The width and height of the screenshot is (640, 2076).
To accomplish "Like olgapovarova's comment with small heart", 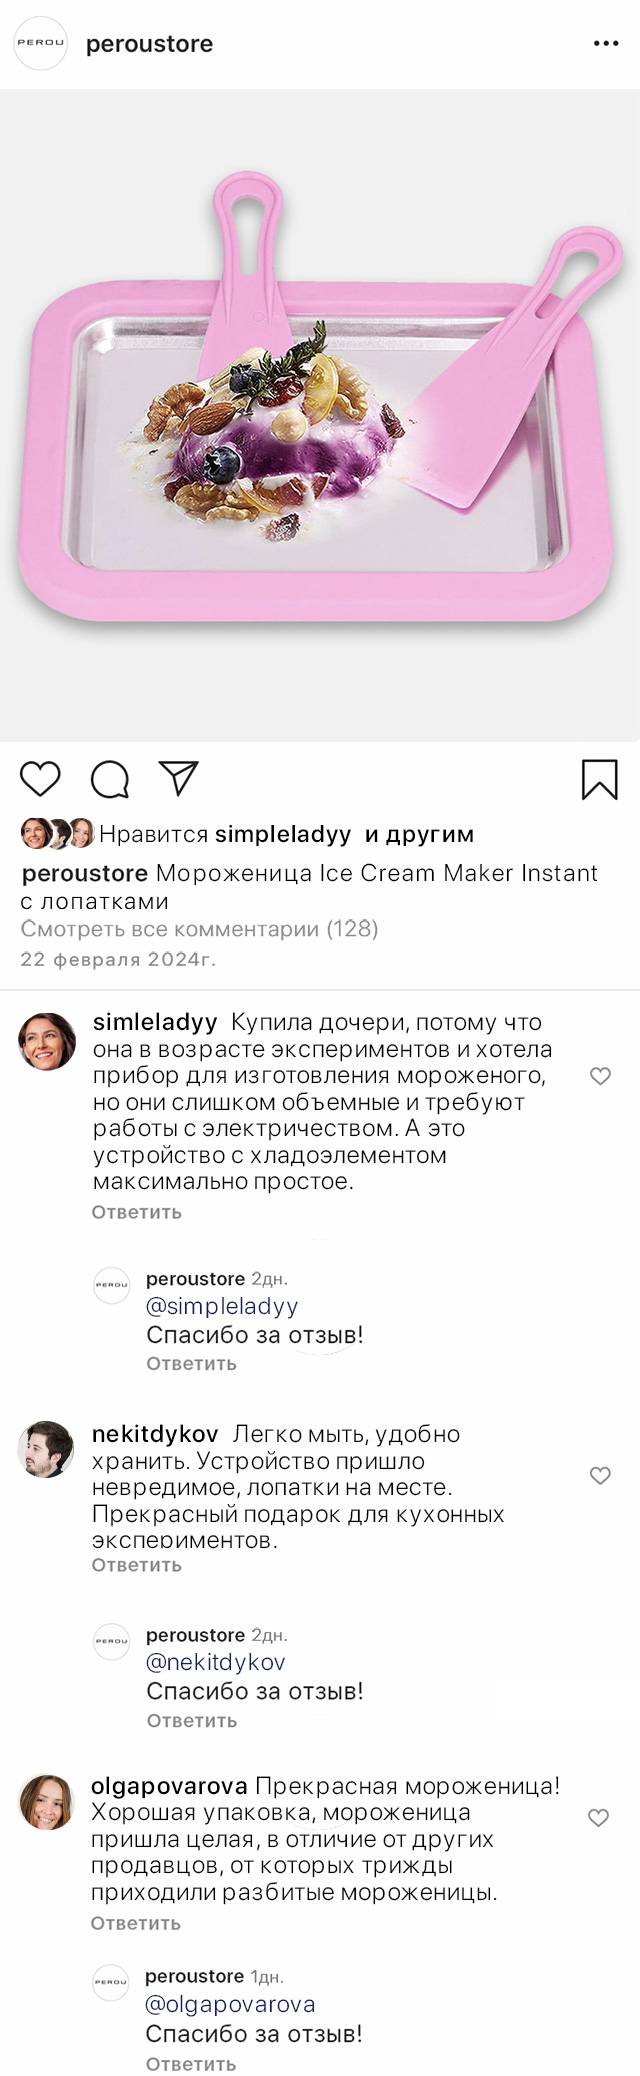I will [598, 1817].
